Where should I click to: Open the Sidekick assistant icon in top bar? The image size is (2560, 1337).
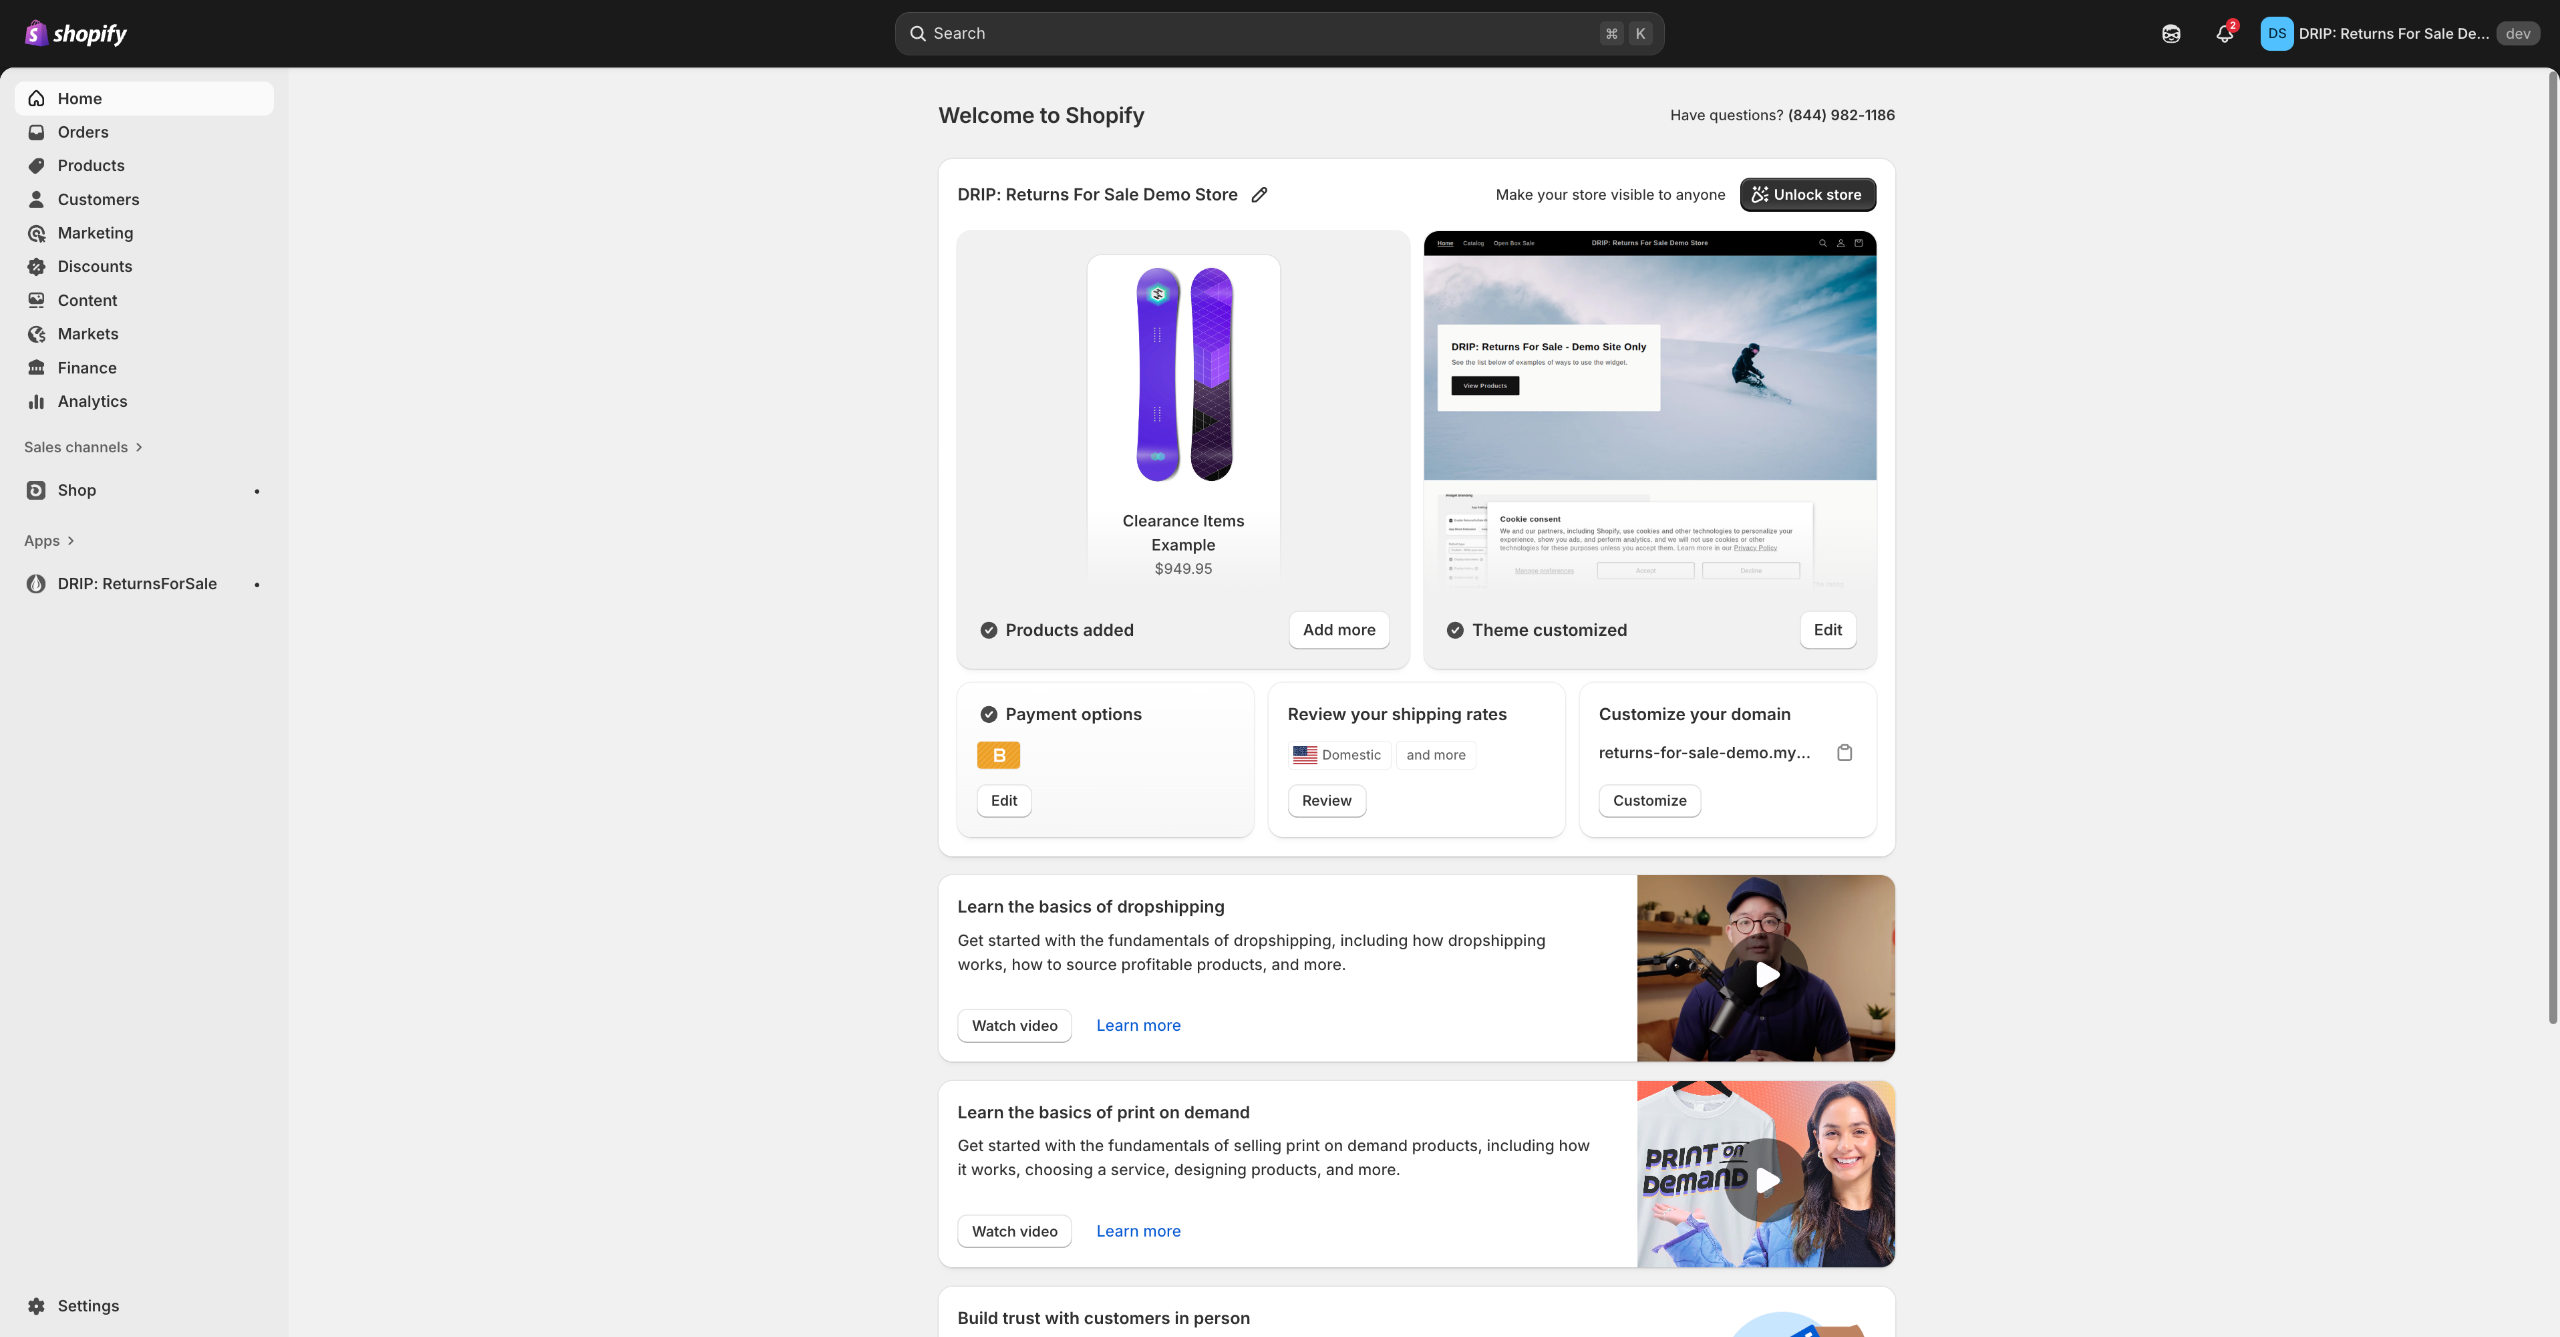[2171, 34]
